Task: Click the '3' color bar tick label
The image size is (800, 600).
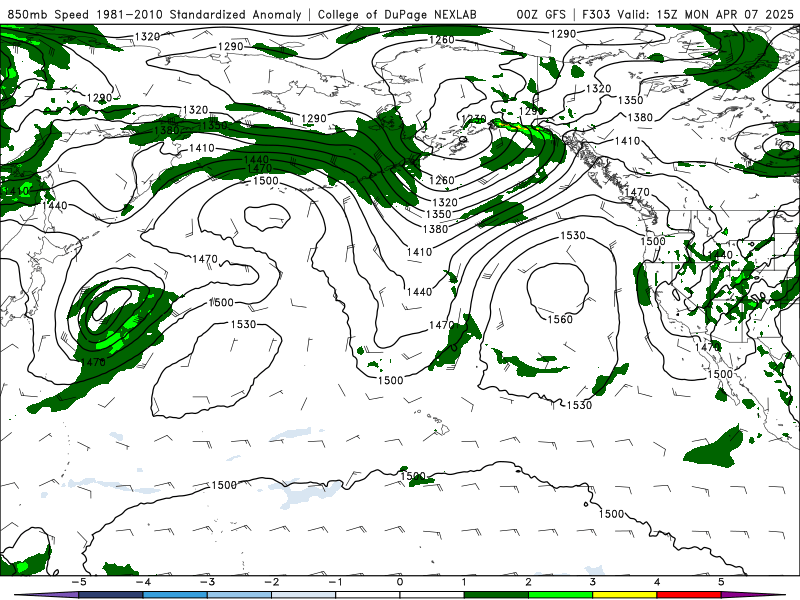Action: [592, 582]
